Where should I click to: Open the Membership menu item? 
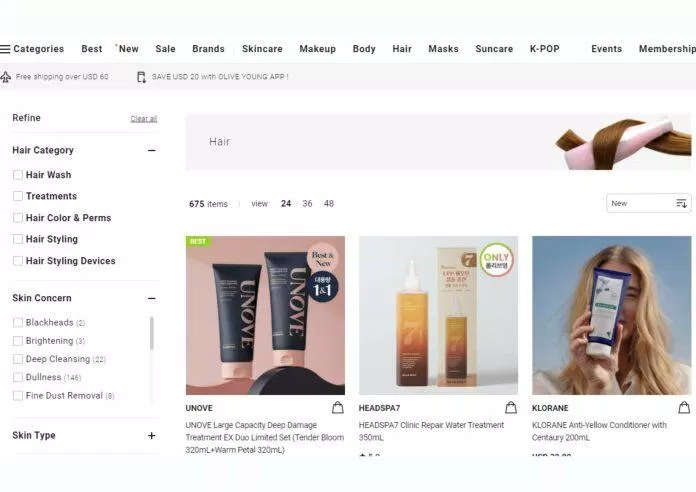point(667,49)
